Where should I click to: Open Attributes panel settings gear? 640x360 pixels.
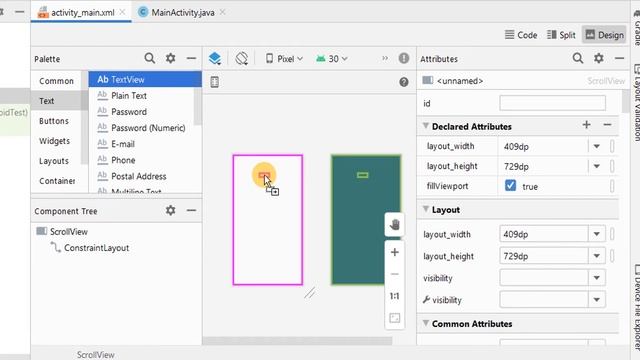[x=598, y=58]
